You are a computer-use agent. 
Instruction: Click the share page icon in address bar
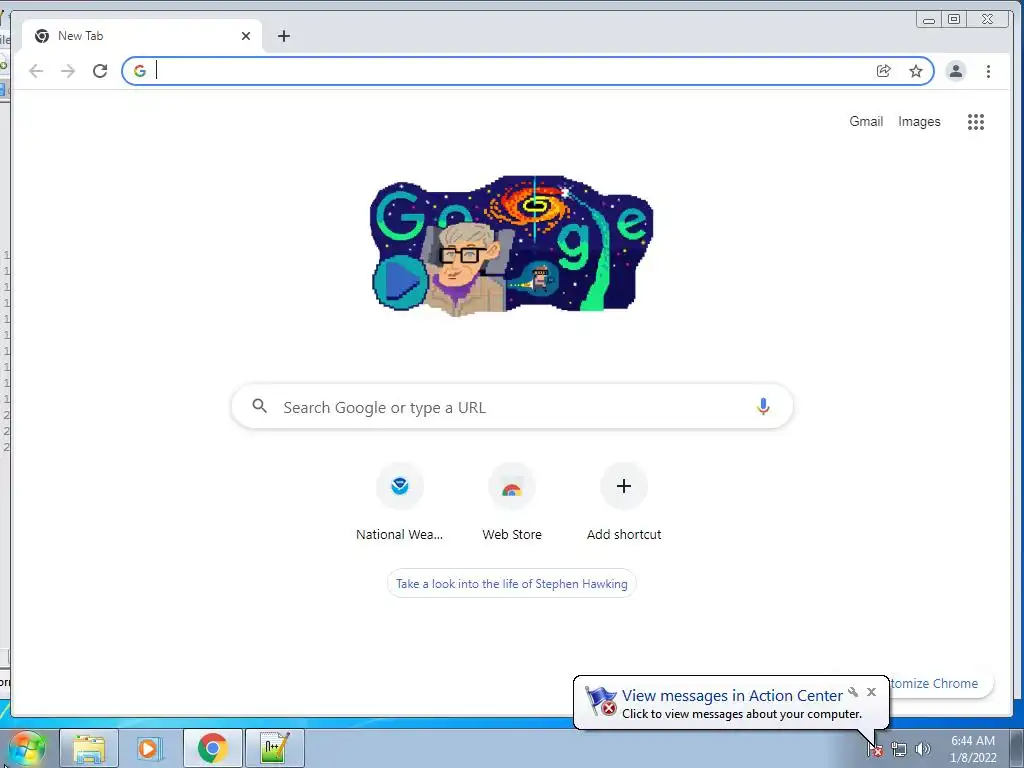click(x=884, y=71)
